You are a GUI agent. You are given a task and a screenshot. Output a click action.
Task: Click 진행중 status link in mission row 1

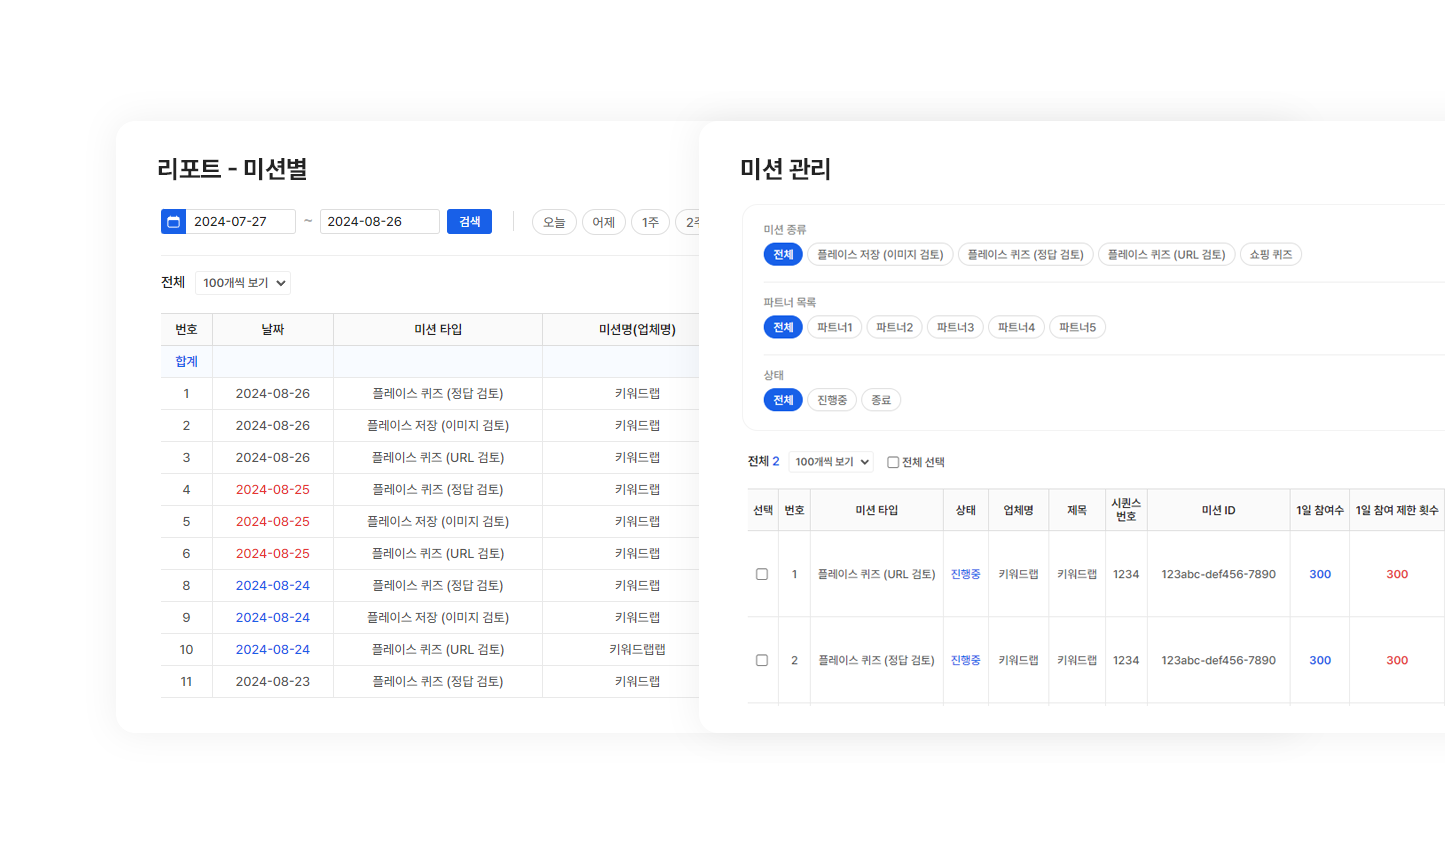pos(965,574)
